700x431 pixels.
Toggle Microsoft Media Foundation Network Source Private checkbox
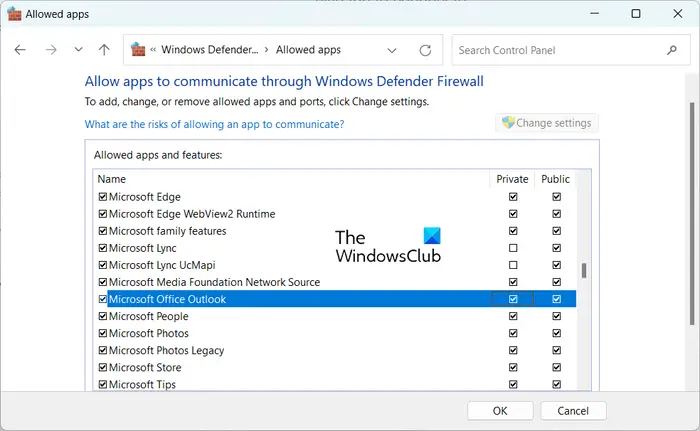point(513,282)
